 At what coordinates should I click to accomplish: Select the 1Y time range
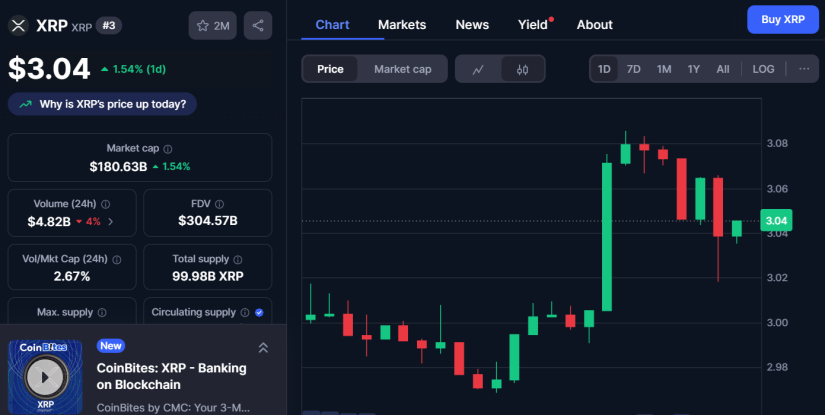coord(693,69)
